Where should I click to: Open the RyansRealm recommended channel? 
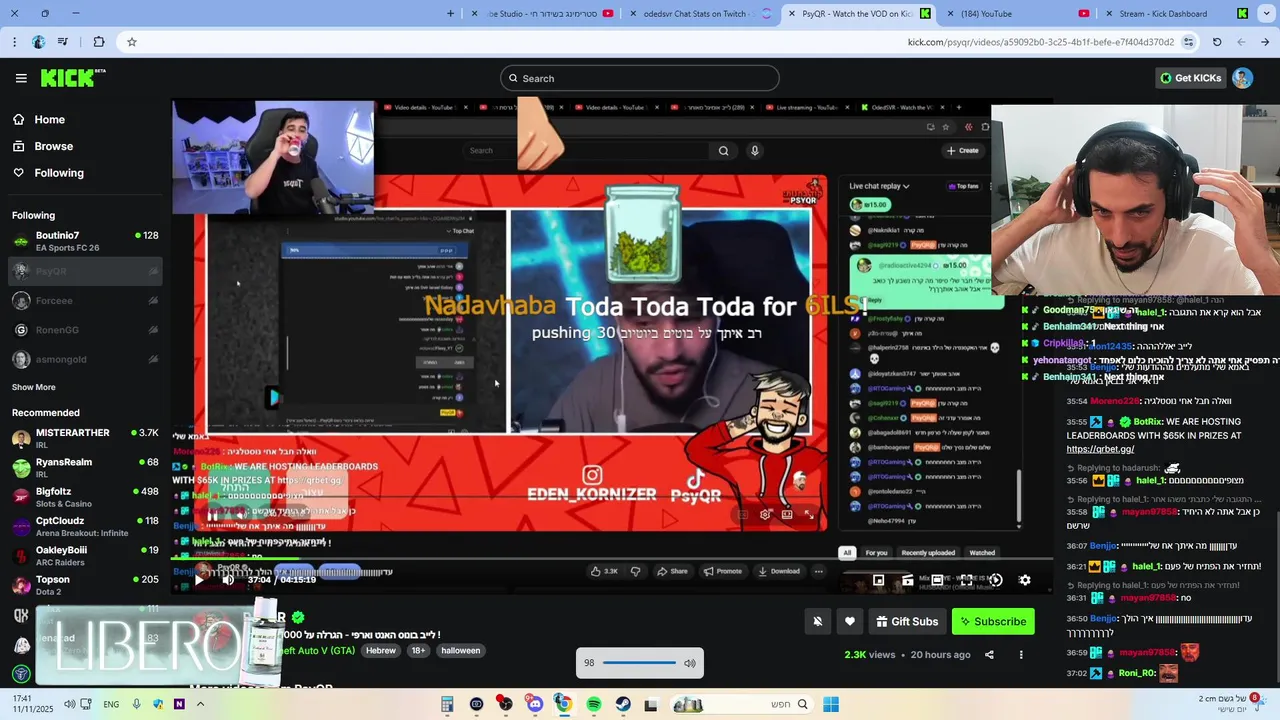pos(85,467)
